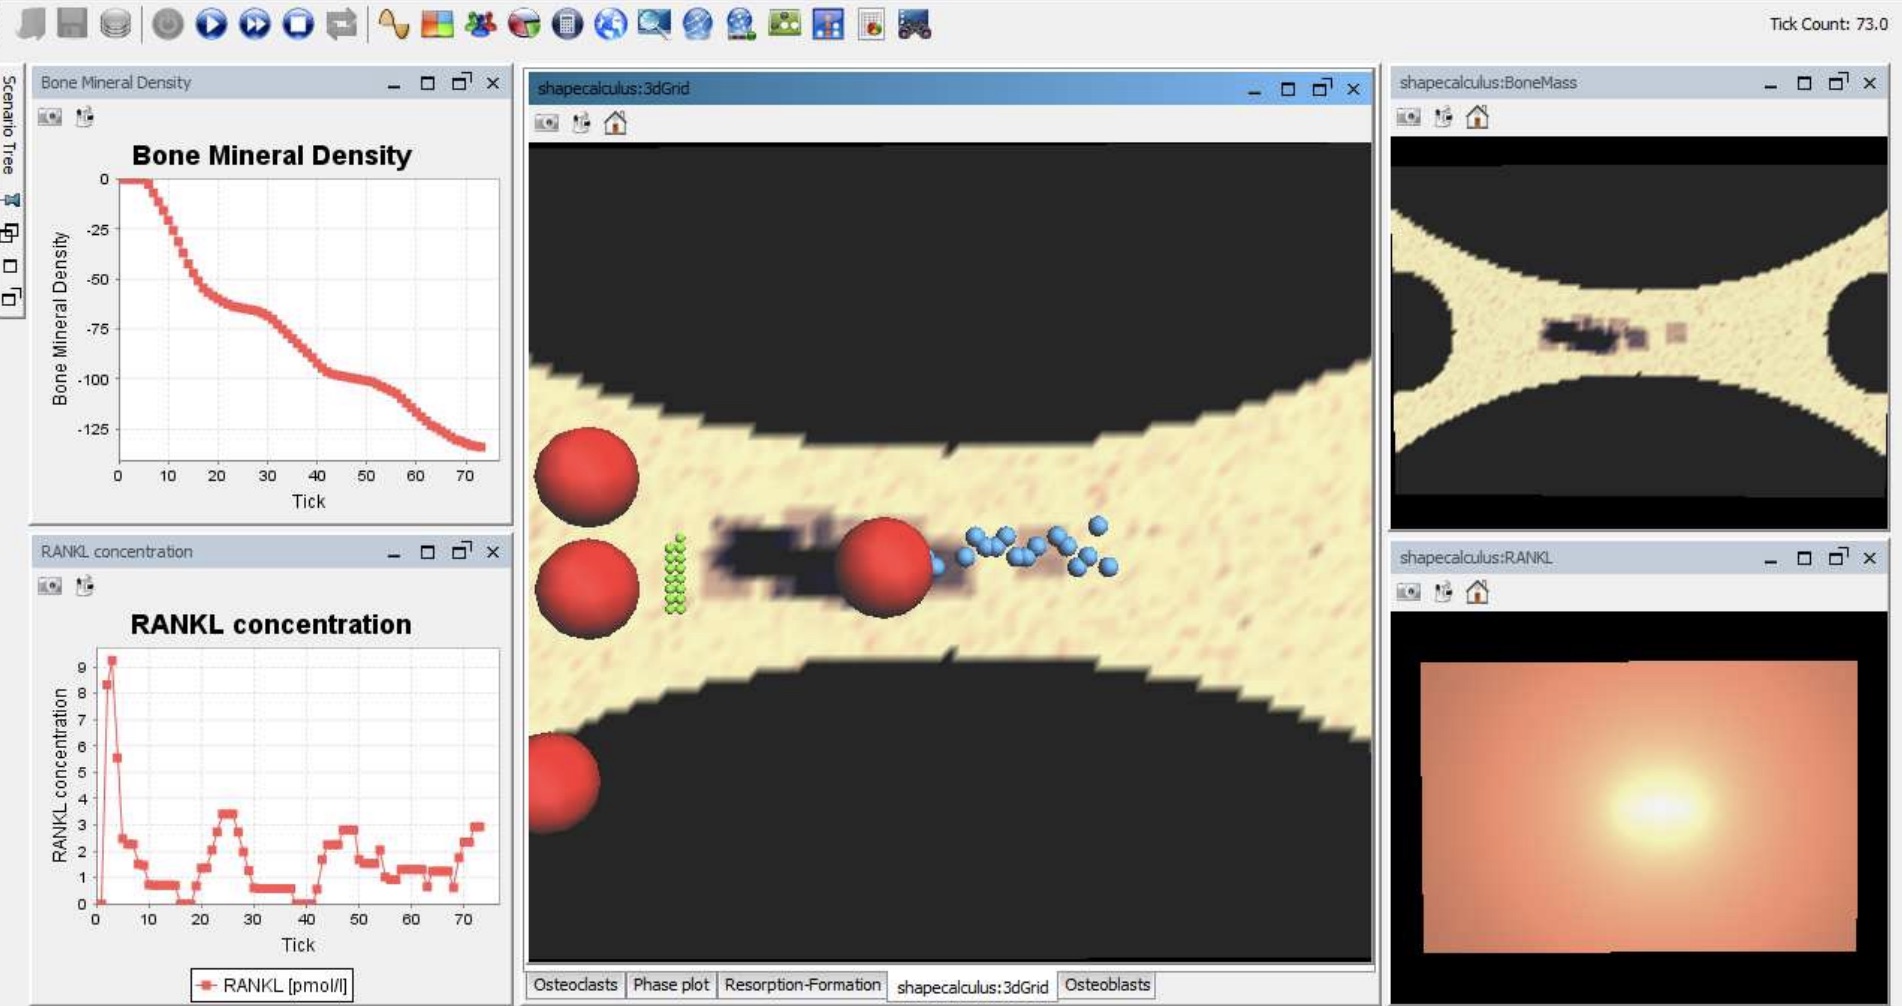This screenshot has height=1006, width=1902.
Task: Click the gray reset loop arrows icon
Action: click(x=341, y=24)
